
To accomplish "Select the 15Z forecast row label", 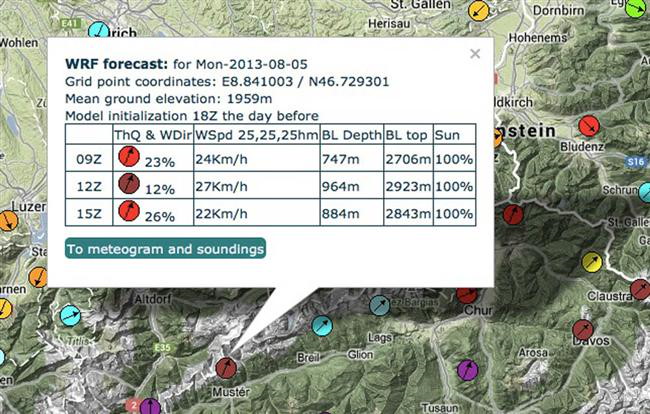I will click(89, 213).
